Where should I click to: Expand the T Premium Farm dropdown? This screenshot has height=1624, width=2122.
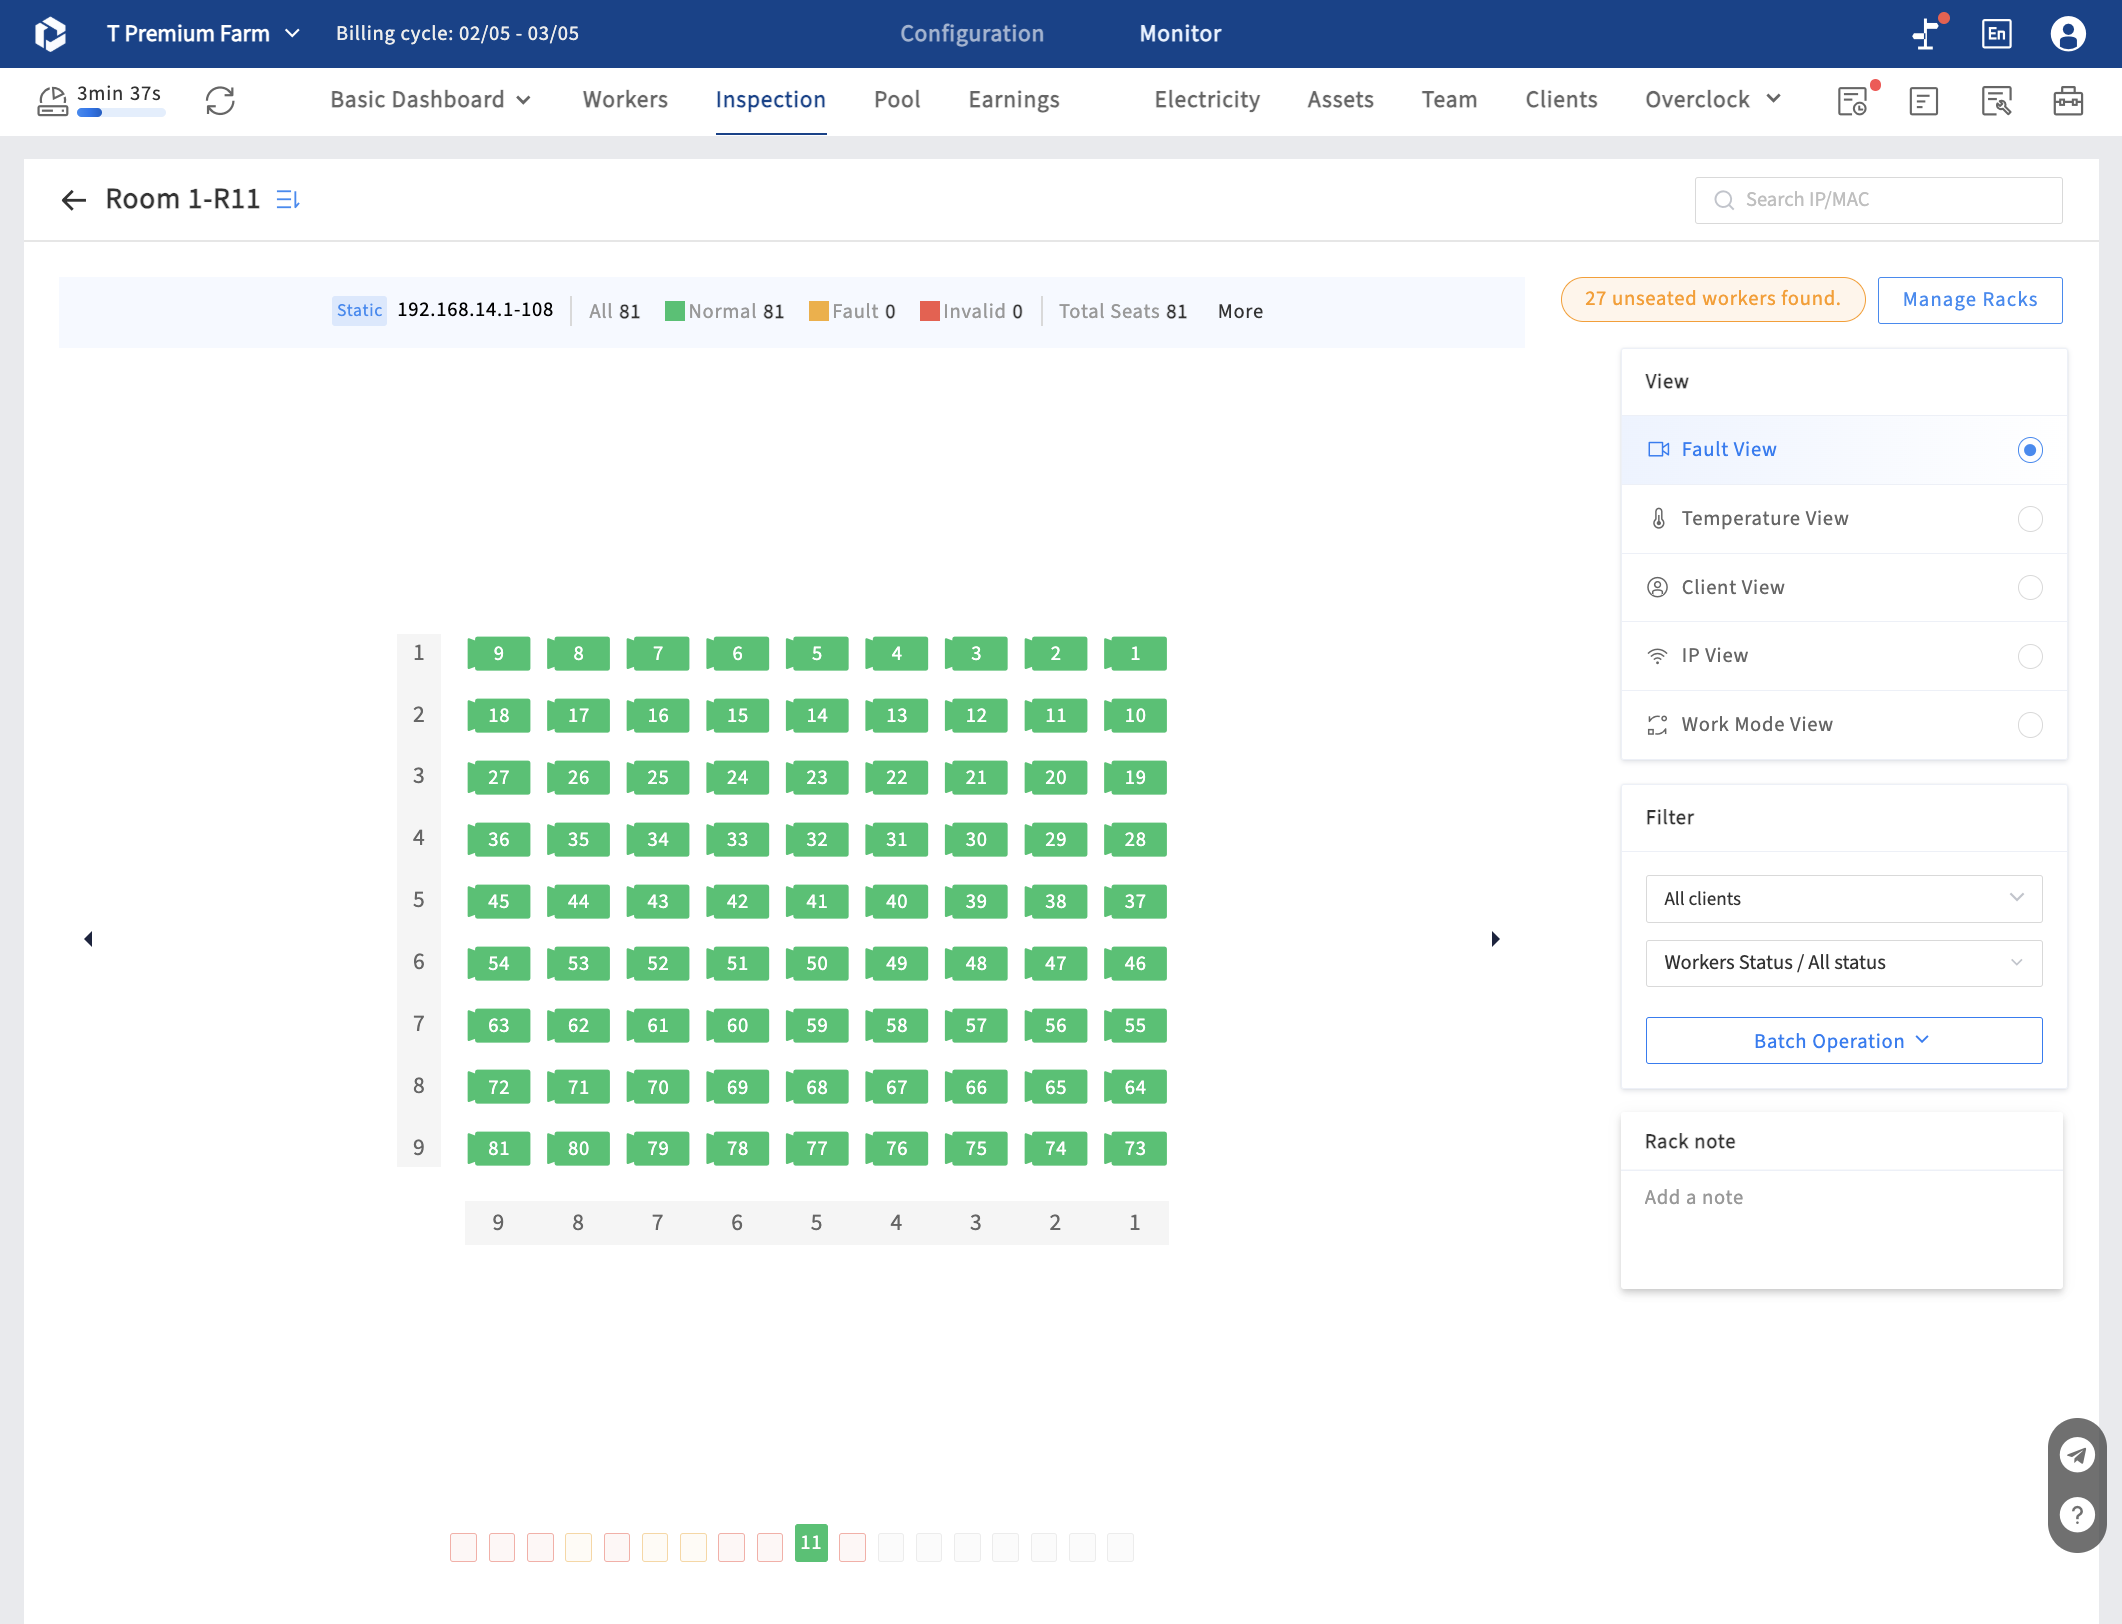point(204,34)
